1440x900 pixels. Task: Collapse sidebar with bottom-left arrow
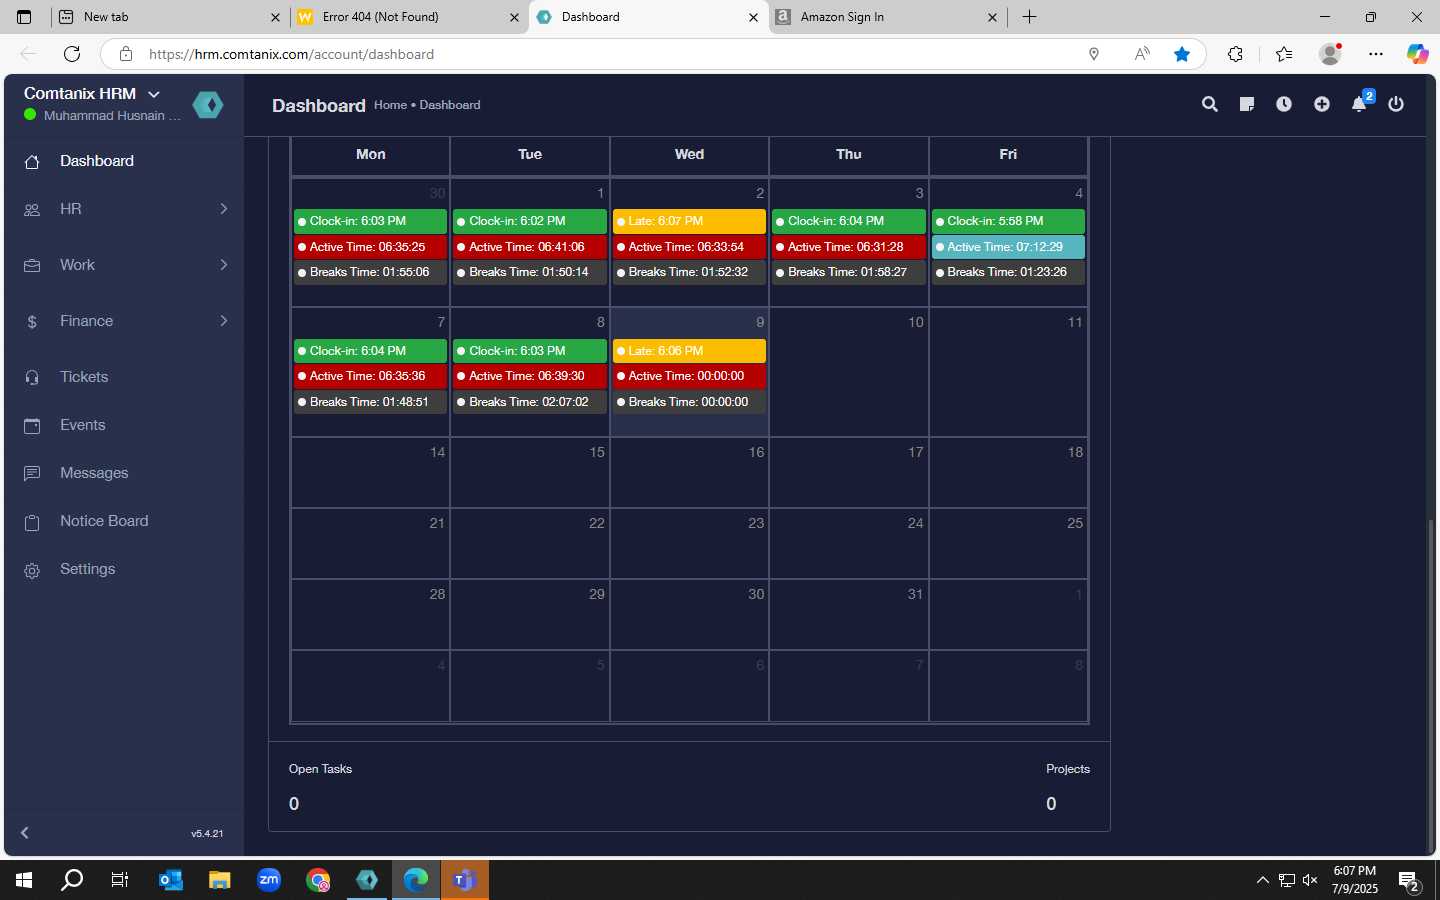(25, 832)
